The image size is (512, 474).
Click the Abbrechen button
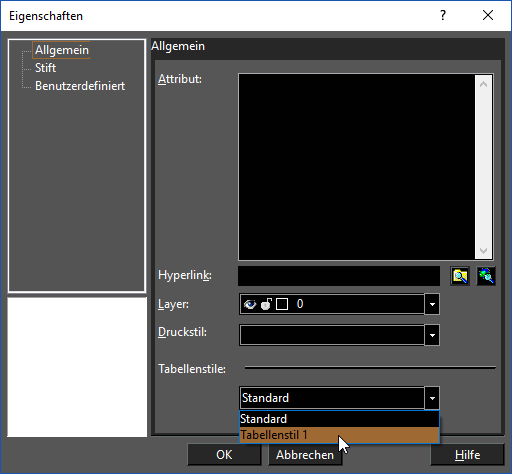click(305, 455)
